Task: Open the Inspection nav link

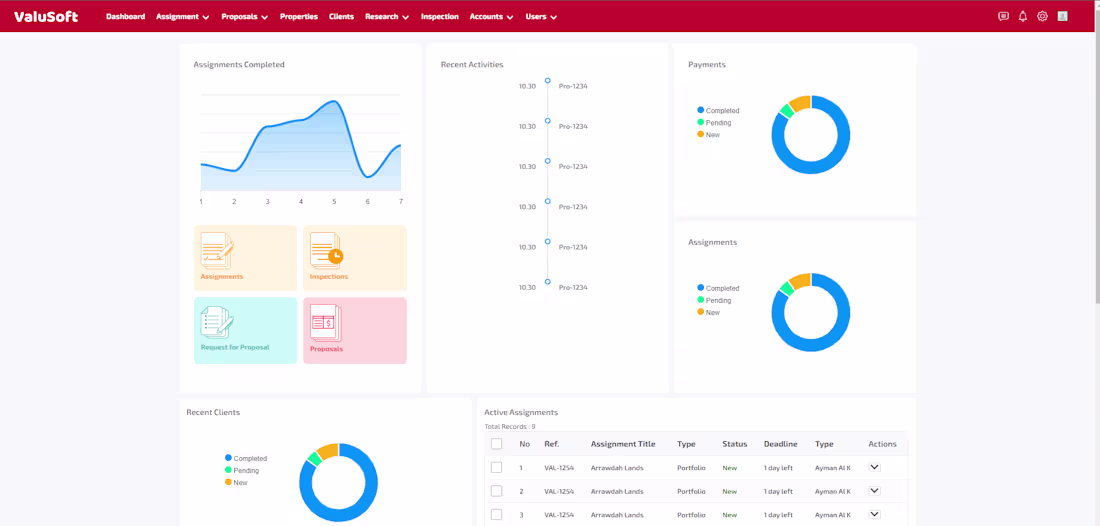Action: [x=440, y=17]
